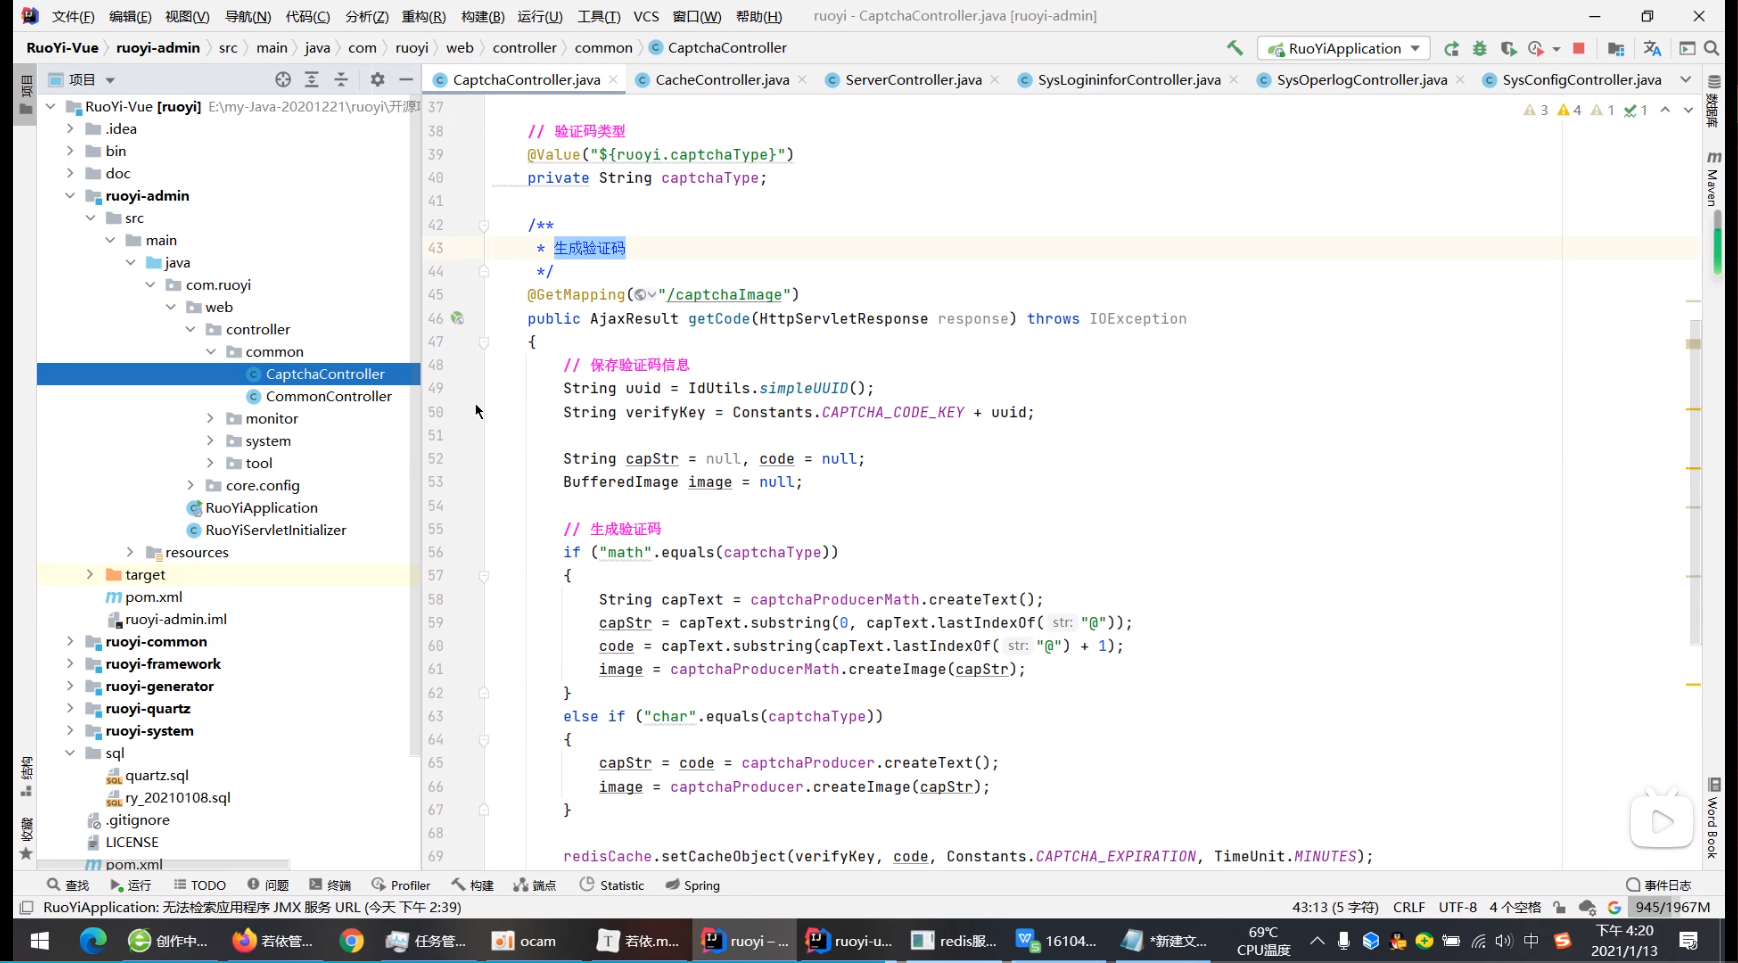This screenshot has height=963, width=1738.
Task: Open the Spring tool window button
Action: (693, 885)
